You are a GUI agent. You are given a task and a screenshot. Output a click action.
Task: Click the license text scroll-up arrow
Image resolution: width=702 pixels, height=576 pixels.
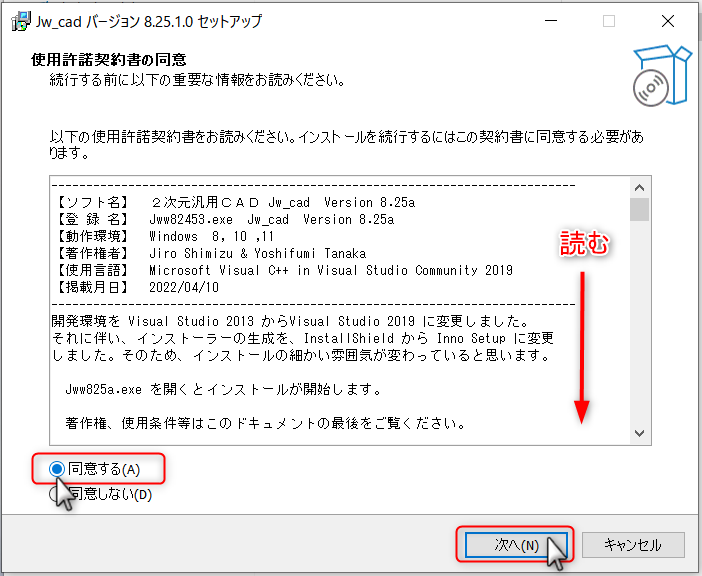click(639, 188)
